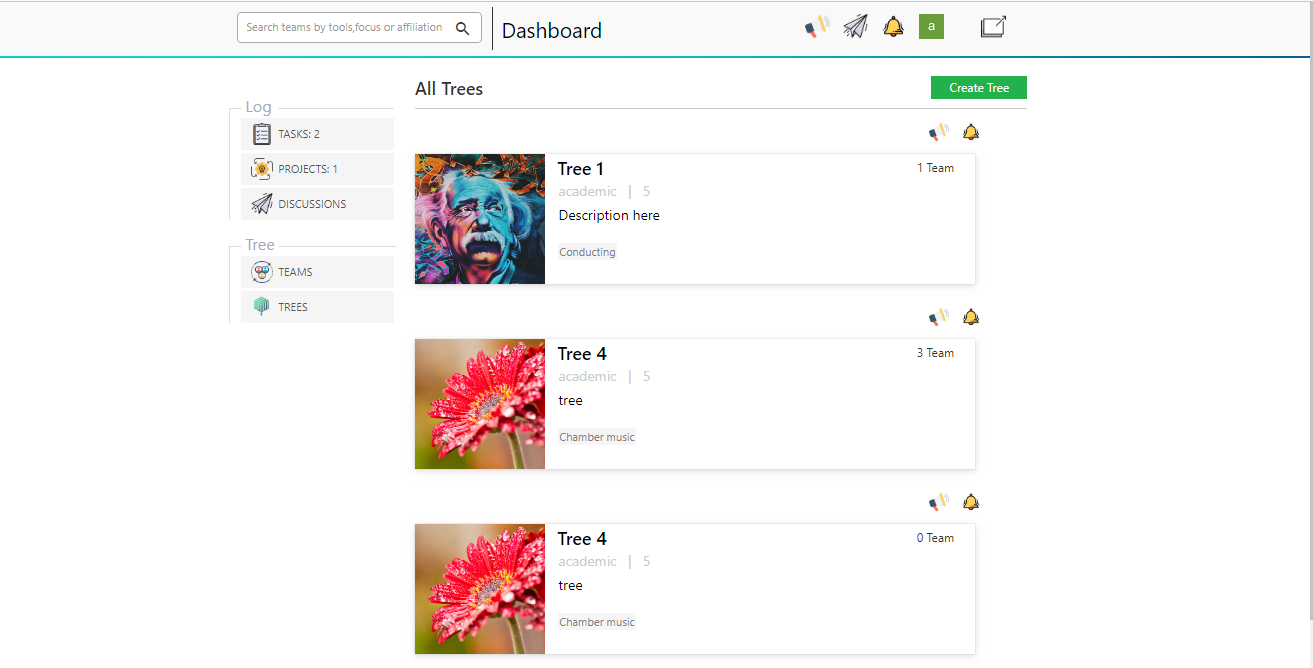Click bell icon above Tree 1 card
This screenshot has height=668, width=1313.
[x=970, y=132]
